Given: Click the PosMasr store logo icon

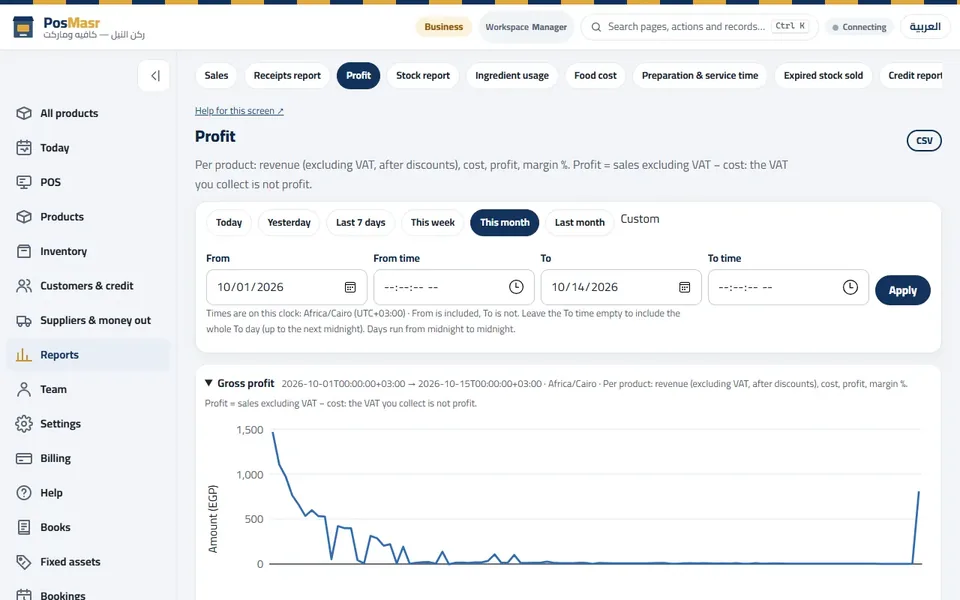Looking at the screenshot, I should tap(23, 28).
